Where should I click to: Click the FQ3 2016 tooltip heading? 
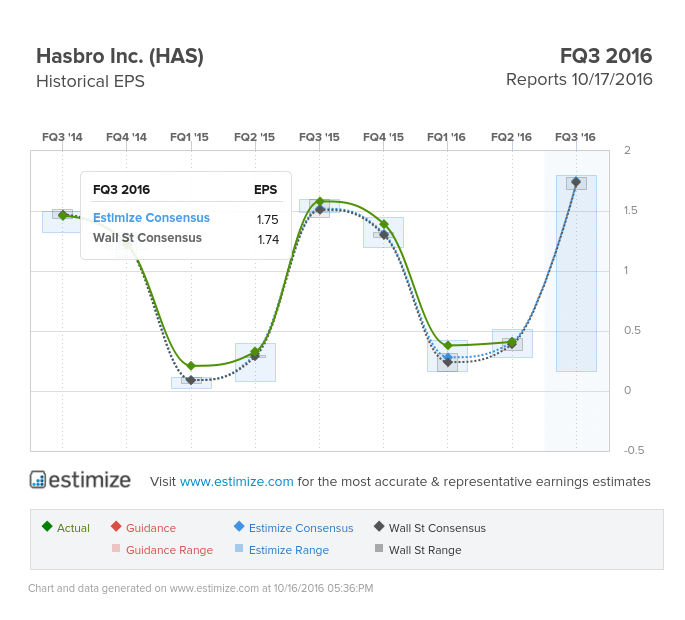(x=121, y=190)
